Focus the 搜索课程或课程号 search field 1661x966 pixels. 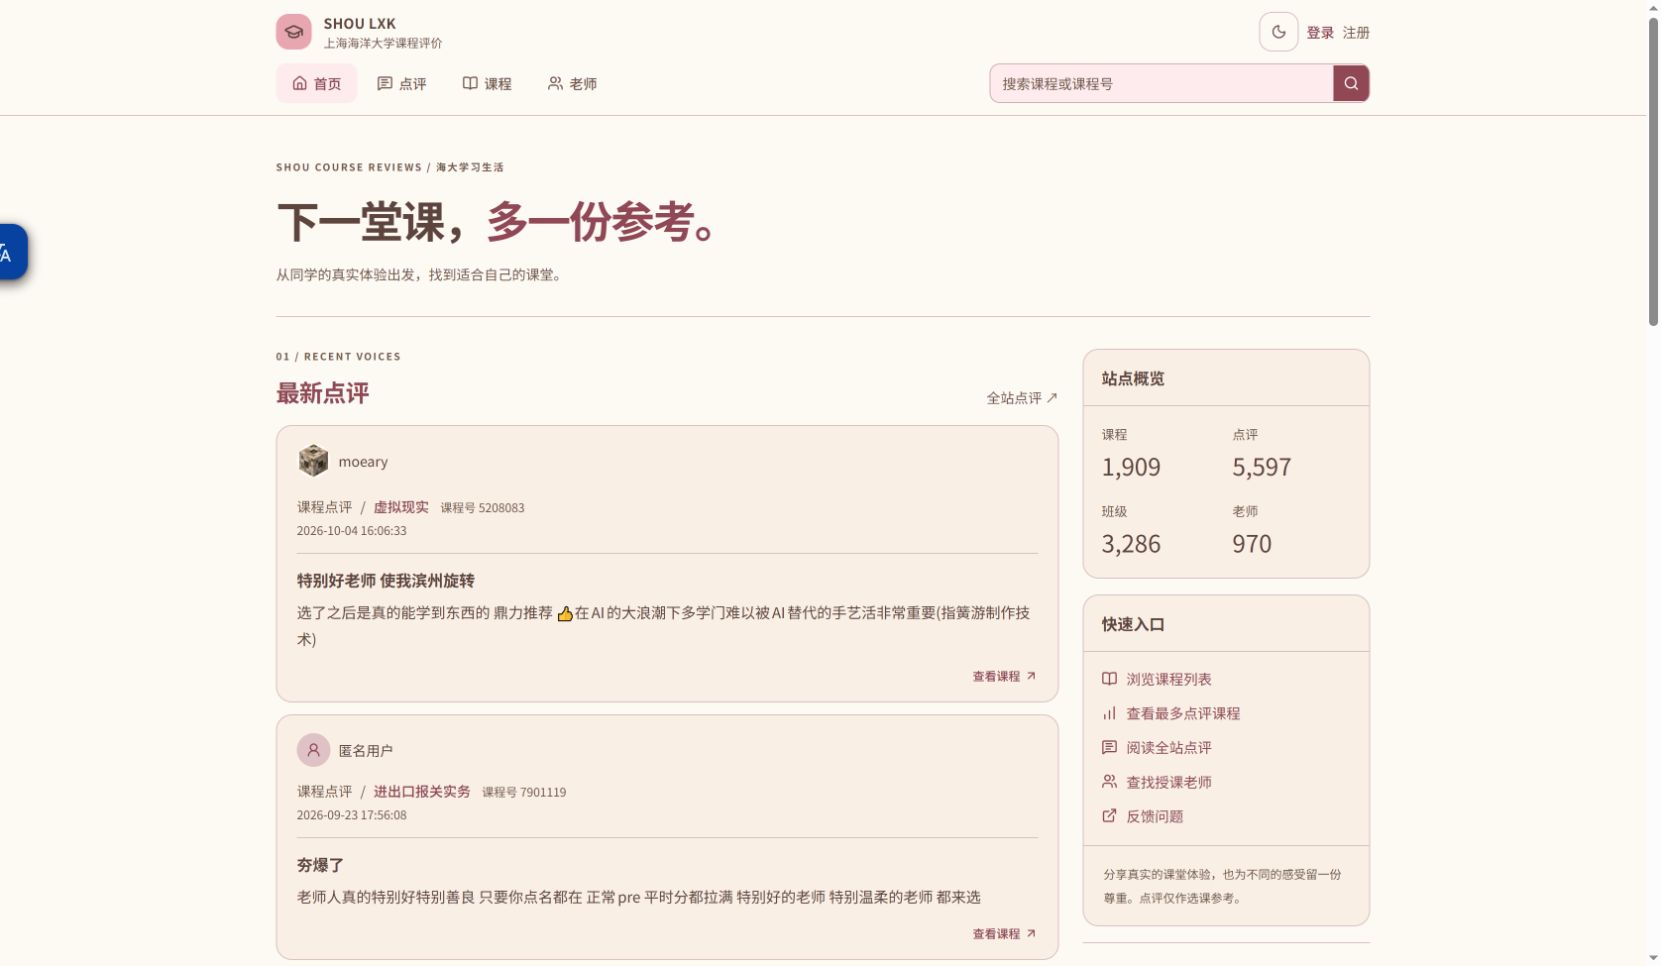(x=1161, y=84)
